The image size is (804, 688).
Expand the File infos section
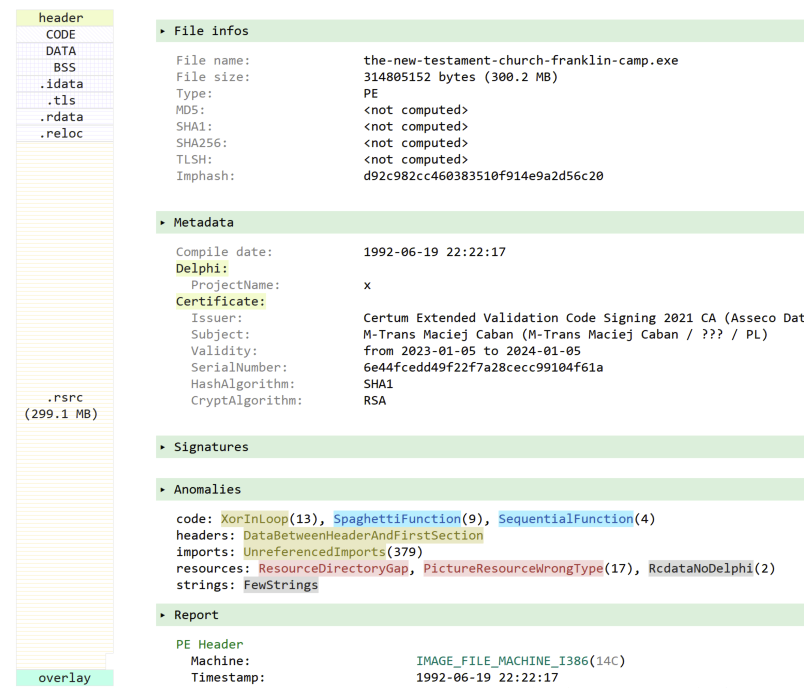click(199, 30)
